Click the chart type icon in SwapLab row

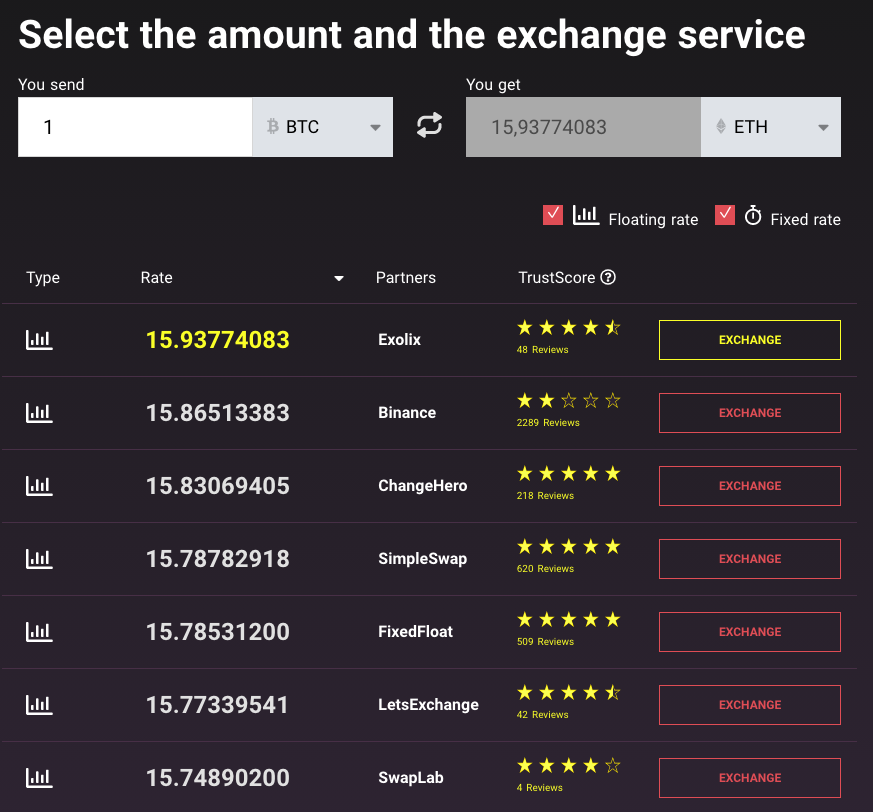tap(39, 777)
